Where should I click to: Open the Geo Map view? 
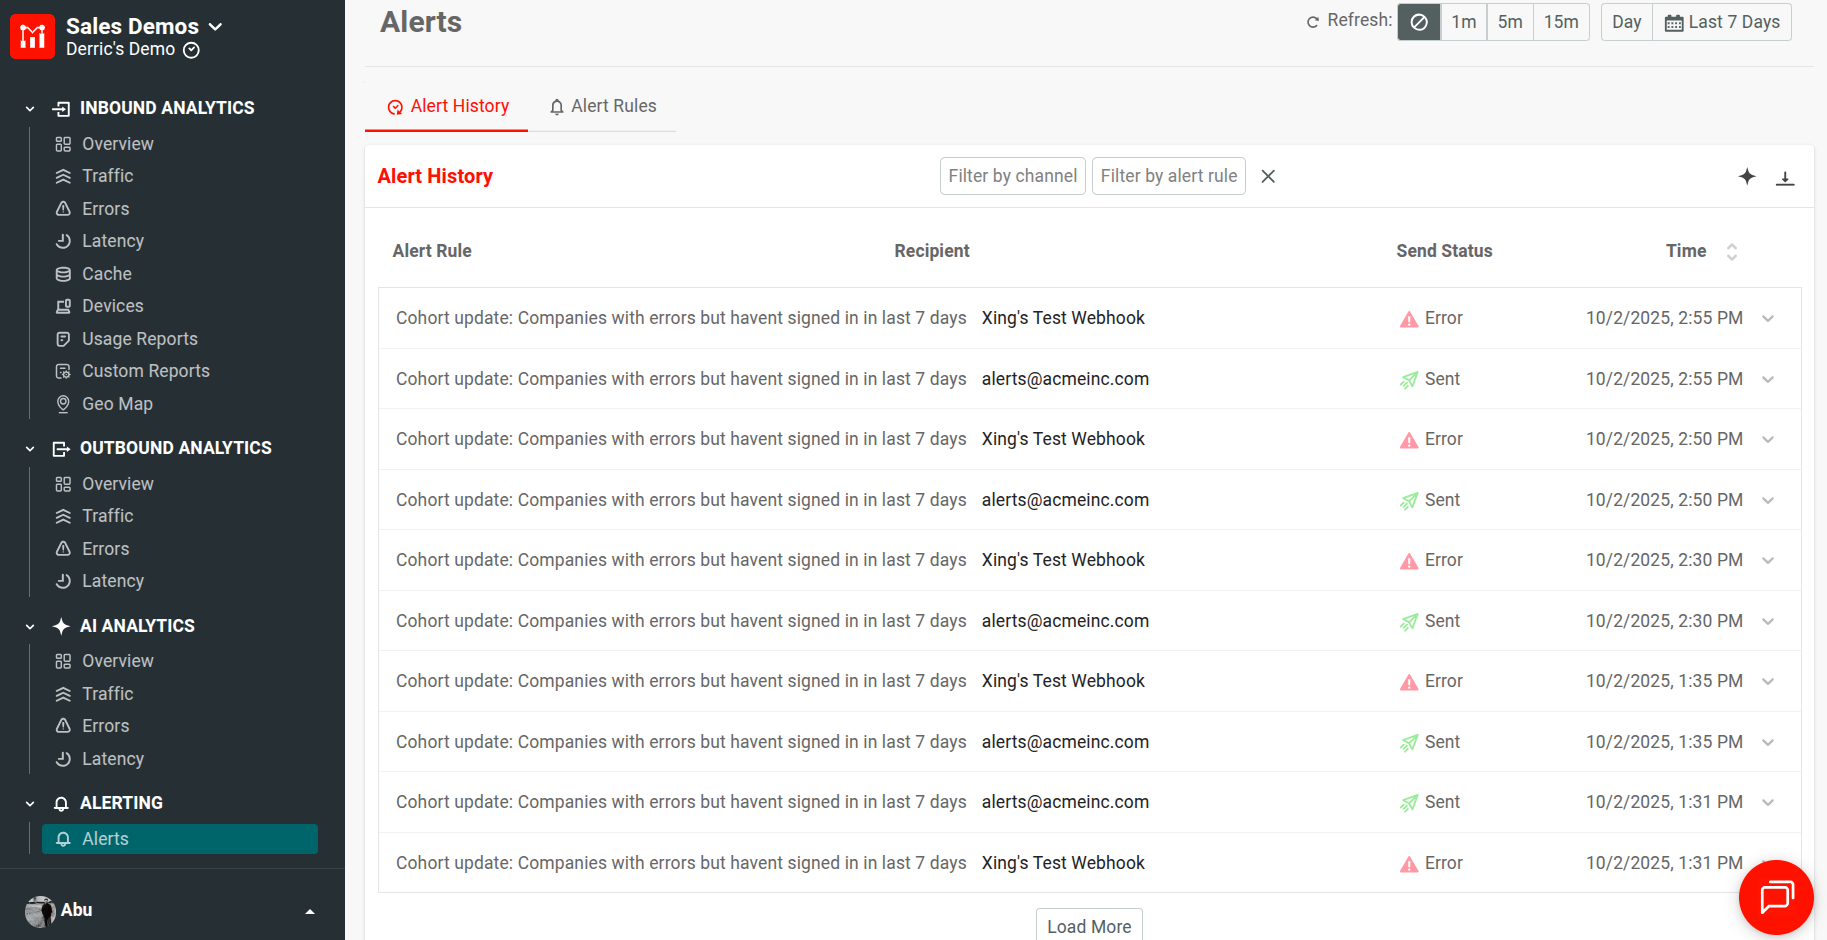coord(117,403)
